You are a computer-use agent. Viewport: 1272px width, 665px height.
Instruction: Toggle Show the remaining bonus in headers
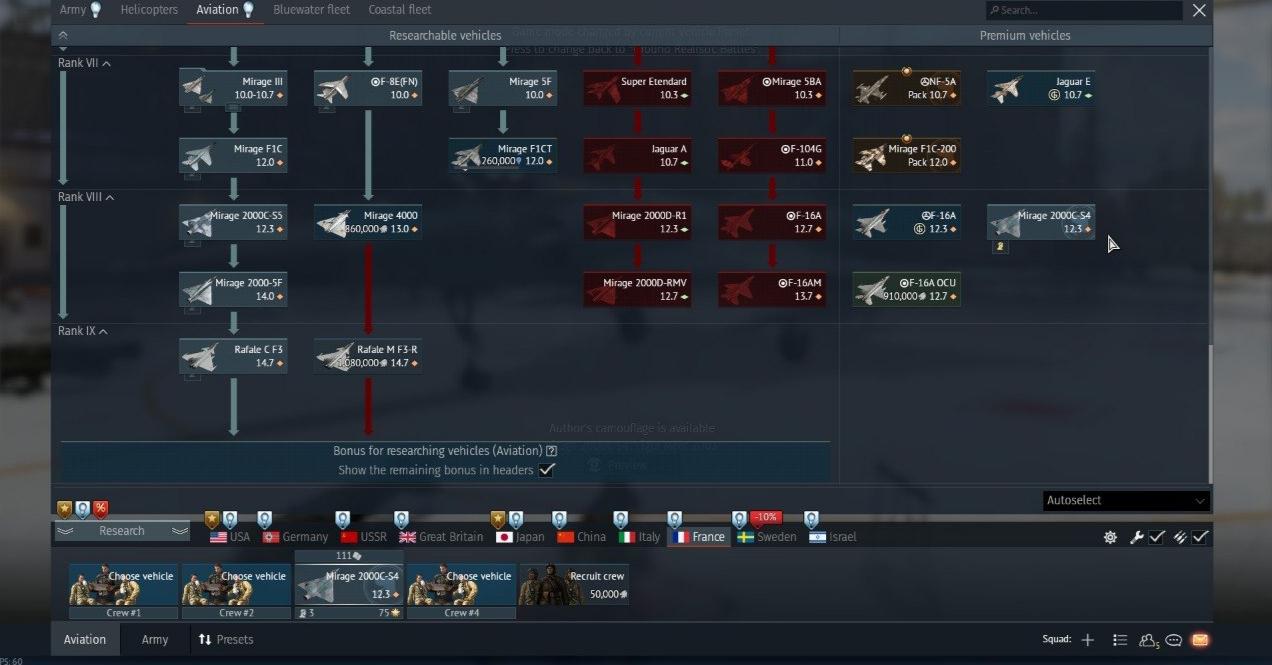pyautogui.click(x=546, y=470)
